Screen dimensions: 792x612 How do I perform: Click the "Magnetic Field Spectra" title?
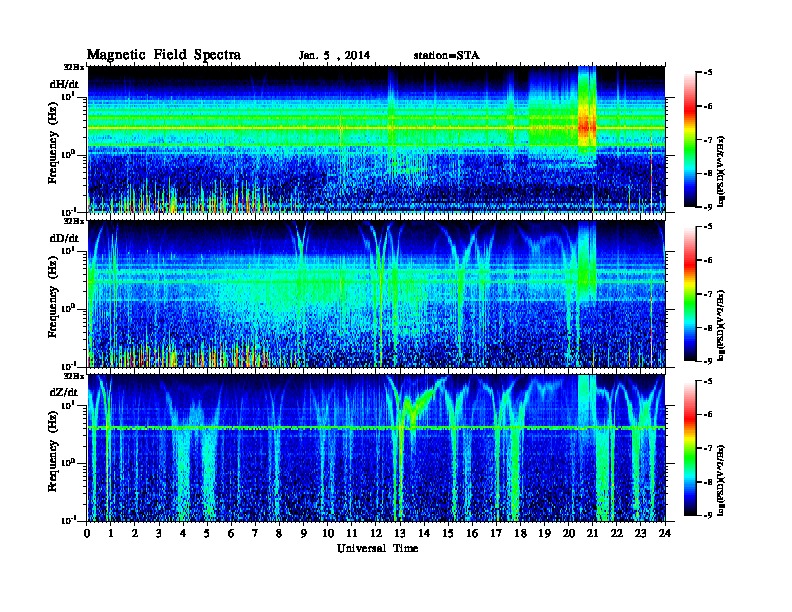click(x=164, y=55)
